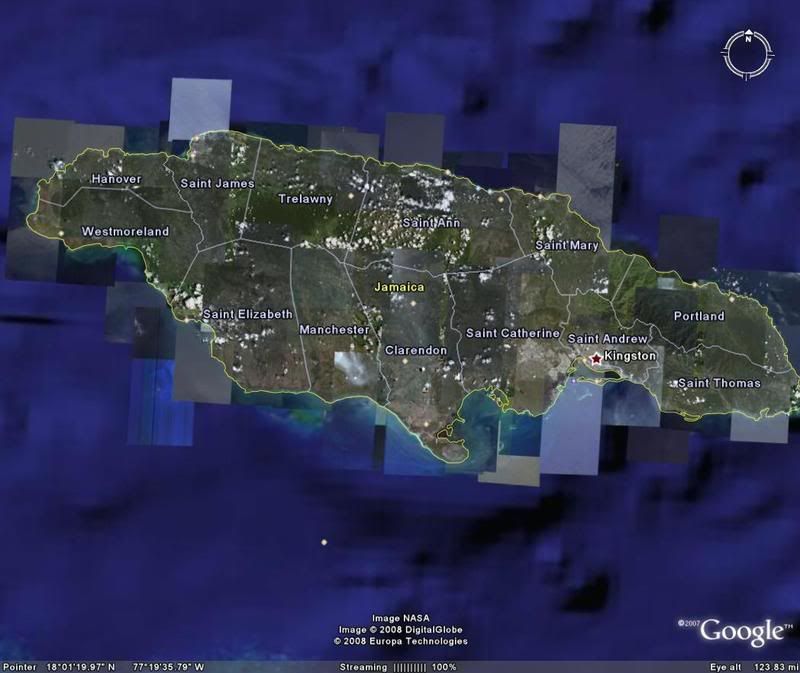Click the Image NASA copyright text
Image resolution: width=800 pixels, height=673 pixels.
(400, 618)
